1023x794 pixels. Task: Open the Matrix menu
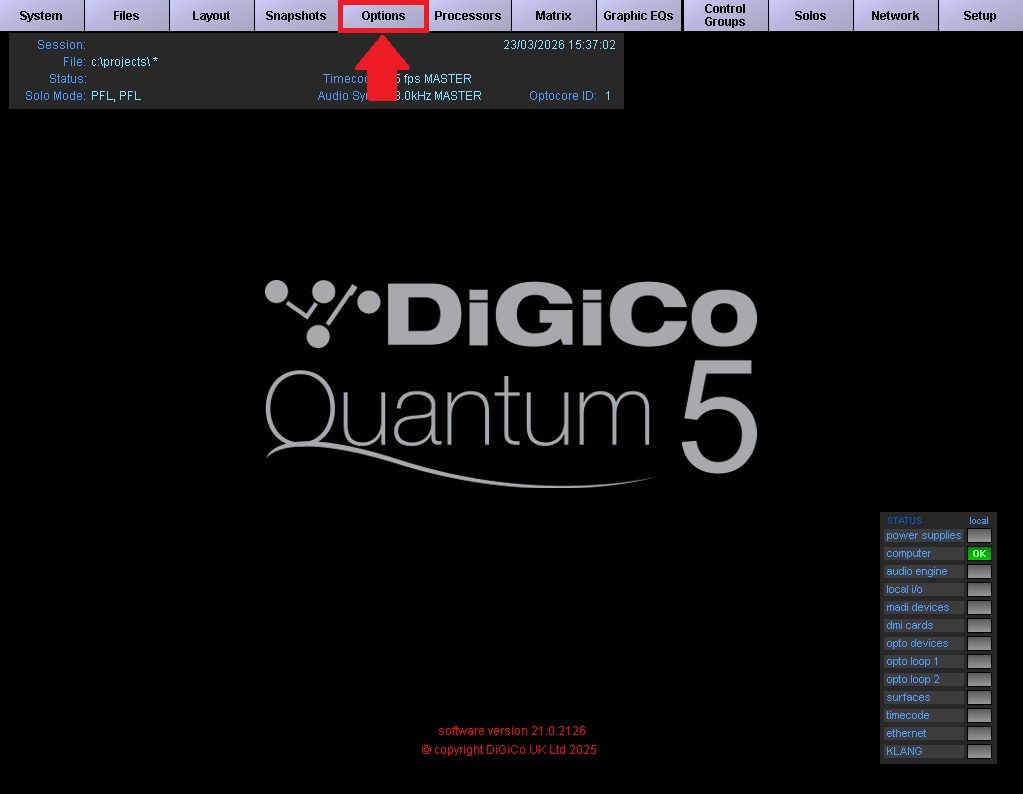pyautogui.click(x=553, y=16)
